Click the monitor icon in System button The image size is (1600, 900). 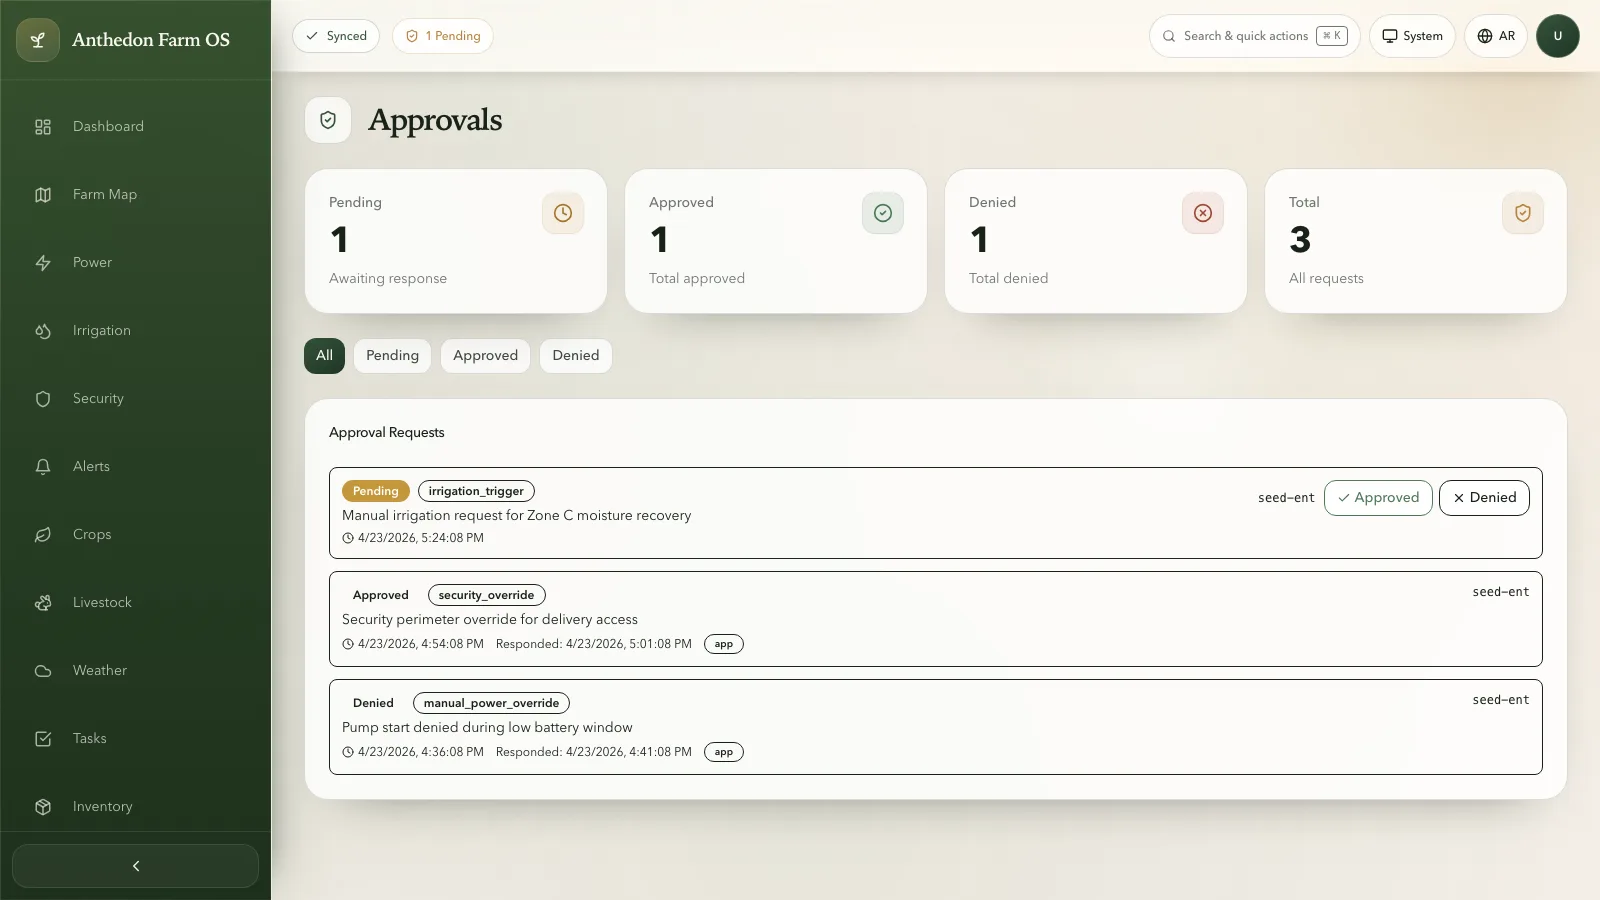point(1390,36)
